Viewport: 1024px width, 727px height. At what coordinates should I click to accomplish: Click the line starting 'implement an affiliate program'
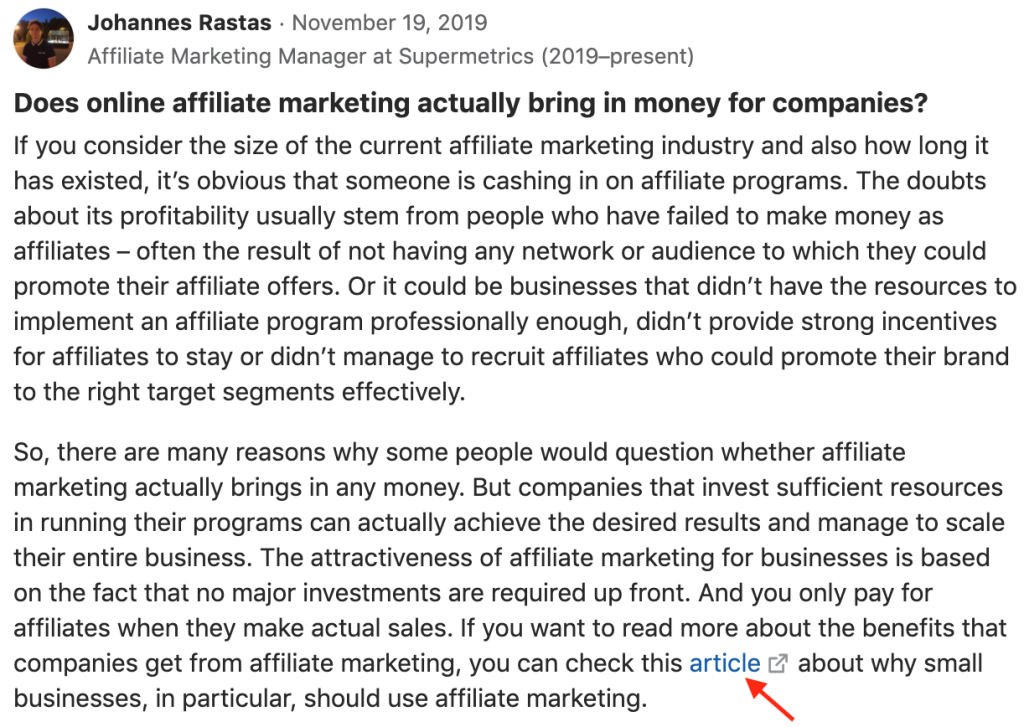(x=505, y=322)
